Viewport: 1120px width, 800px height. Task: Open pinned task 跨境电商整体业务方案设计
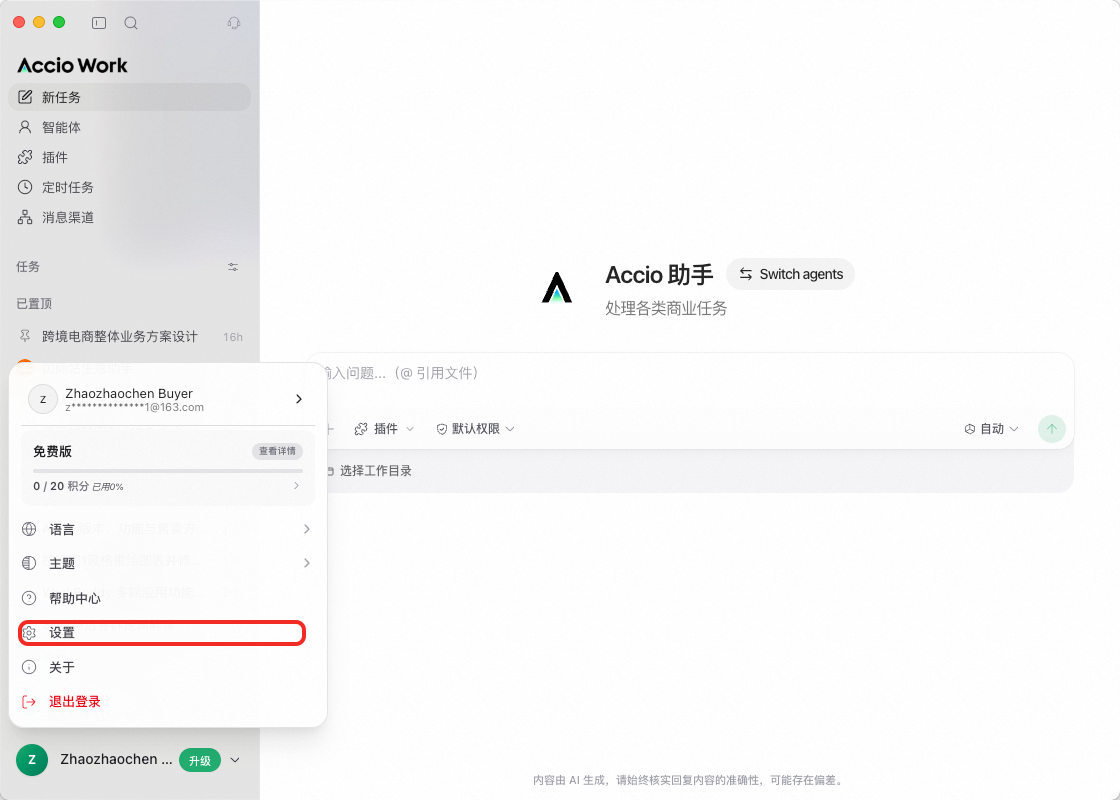point(129,336)
